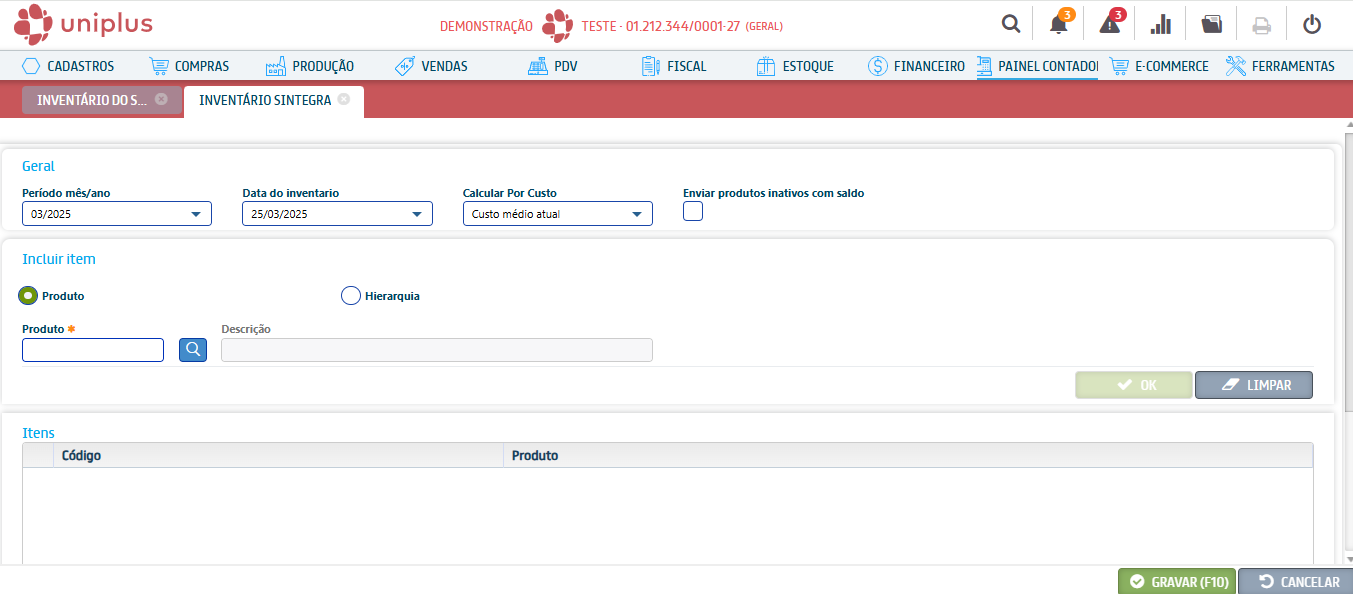Image resolution: width=1353 pixels, height=594 pixels.
Task: Enable Enviar produtos inativos com saldo checkbox
Action: (x=693, y=211)
